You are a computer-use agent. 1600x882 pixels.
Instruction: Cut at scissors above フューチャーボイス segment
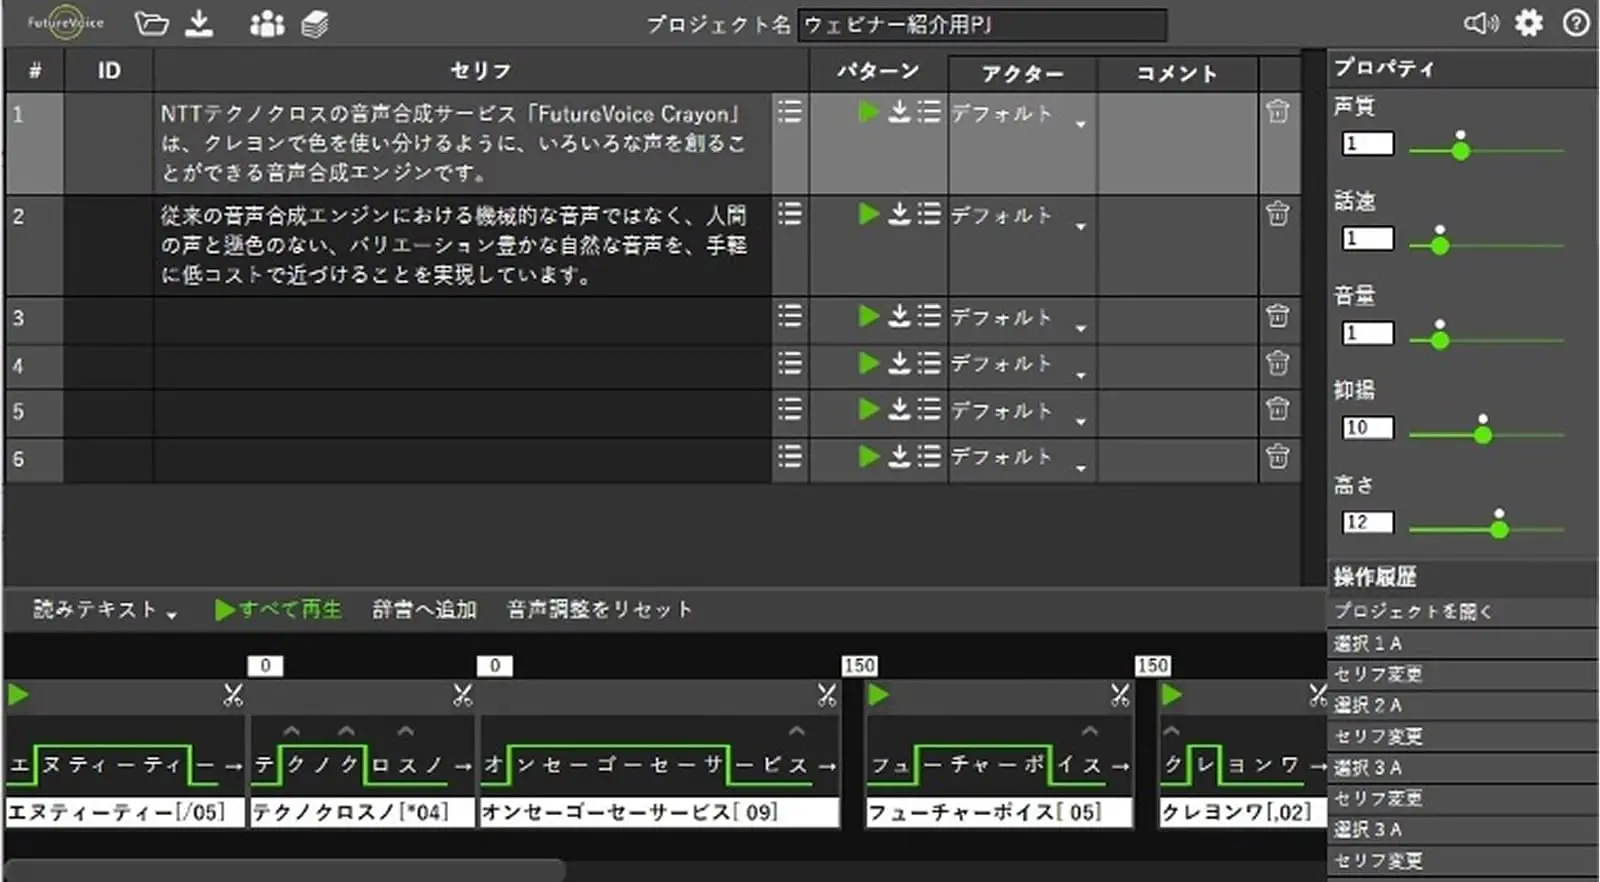[x=1120, y=694]
